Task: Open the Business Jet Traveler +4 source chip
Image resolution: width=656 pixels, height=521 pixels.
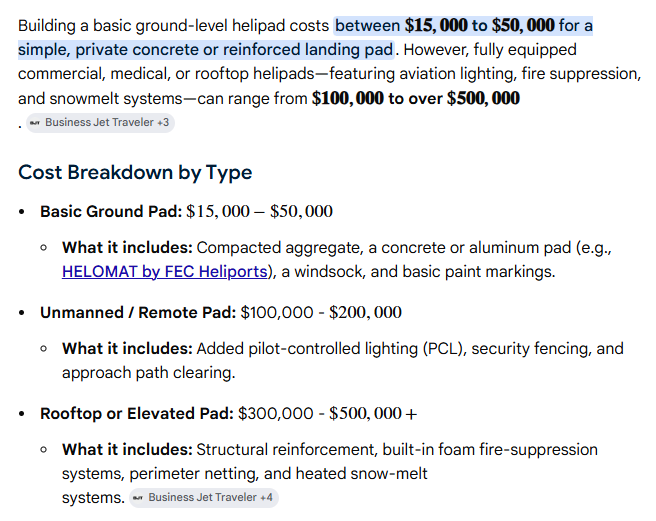Action: pos(204,498)
